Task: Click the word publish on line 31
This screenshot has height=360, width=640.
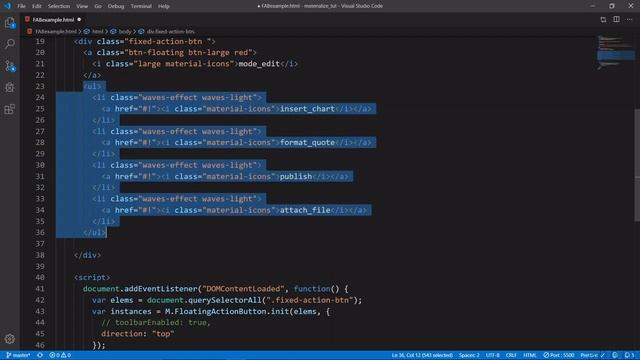Action: point(296,176)
